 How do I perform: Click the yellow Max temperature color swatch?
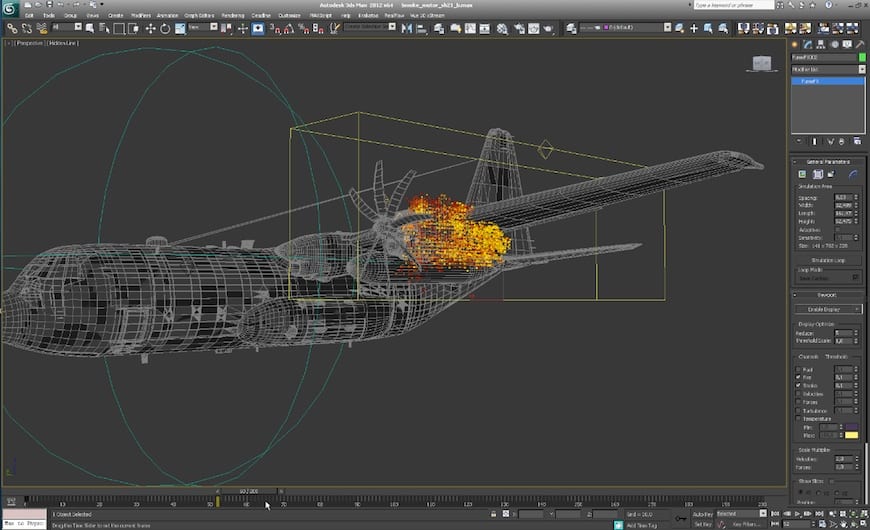coord(851,435)
